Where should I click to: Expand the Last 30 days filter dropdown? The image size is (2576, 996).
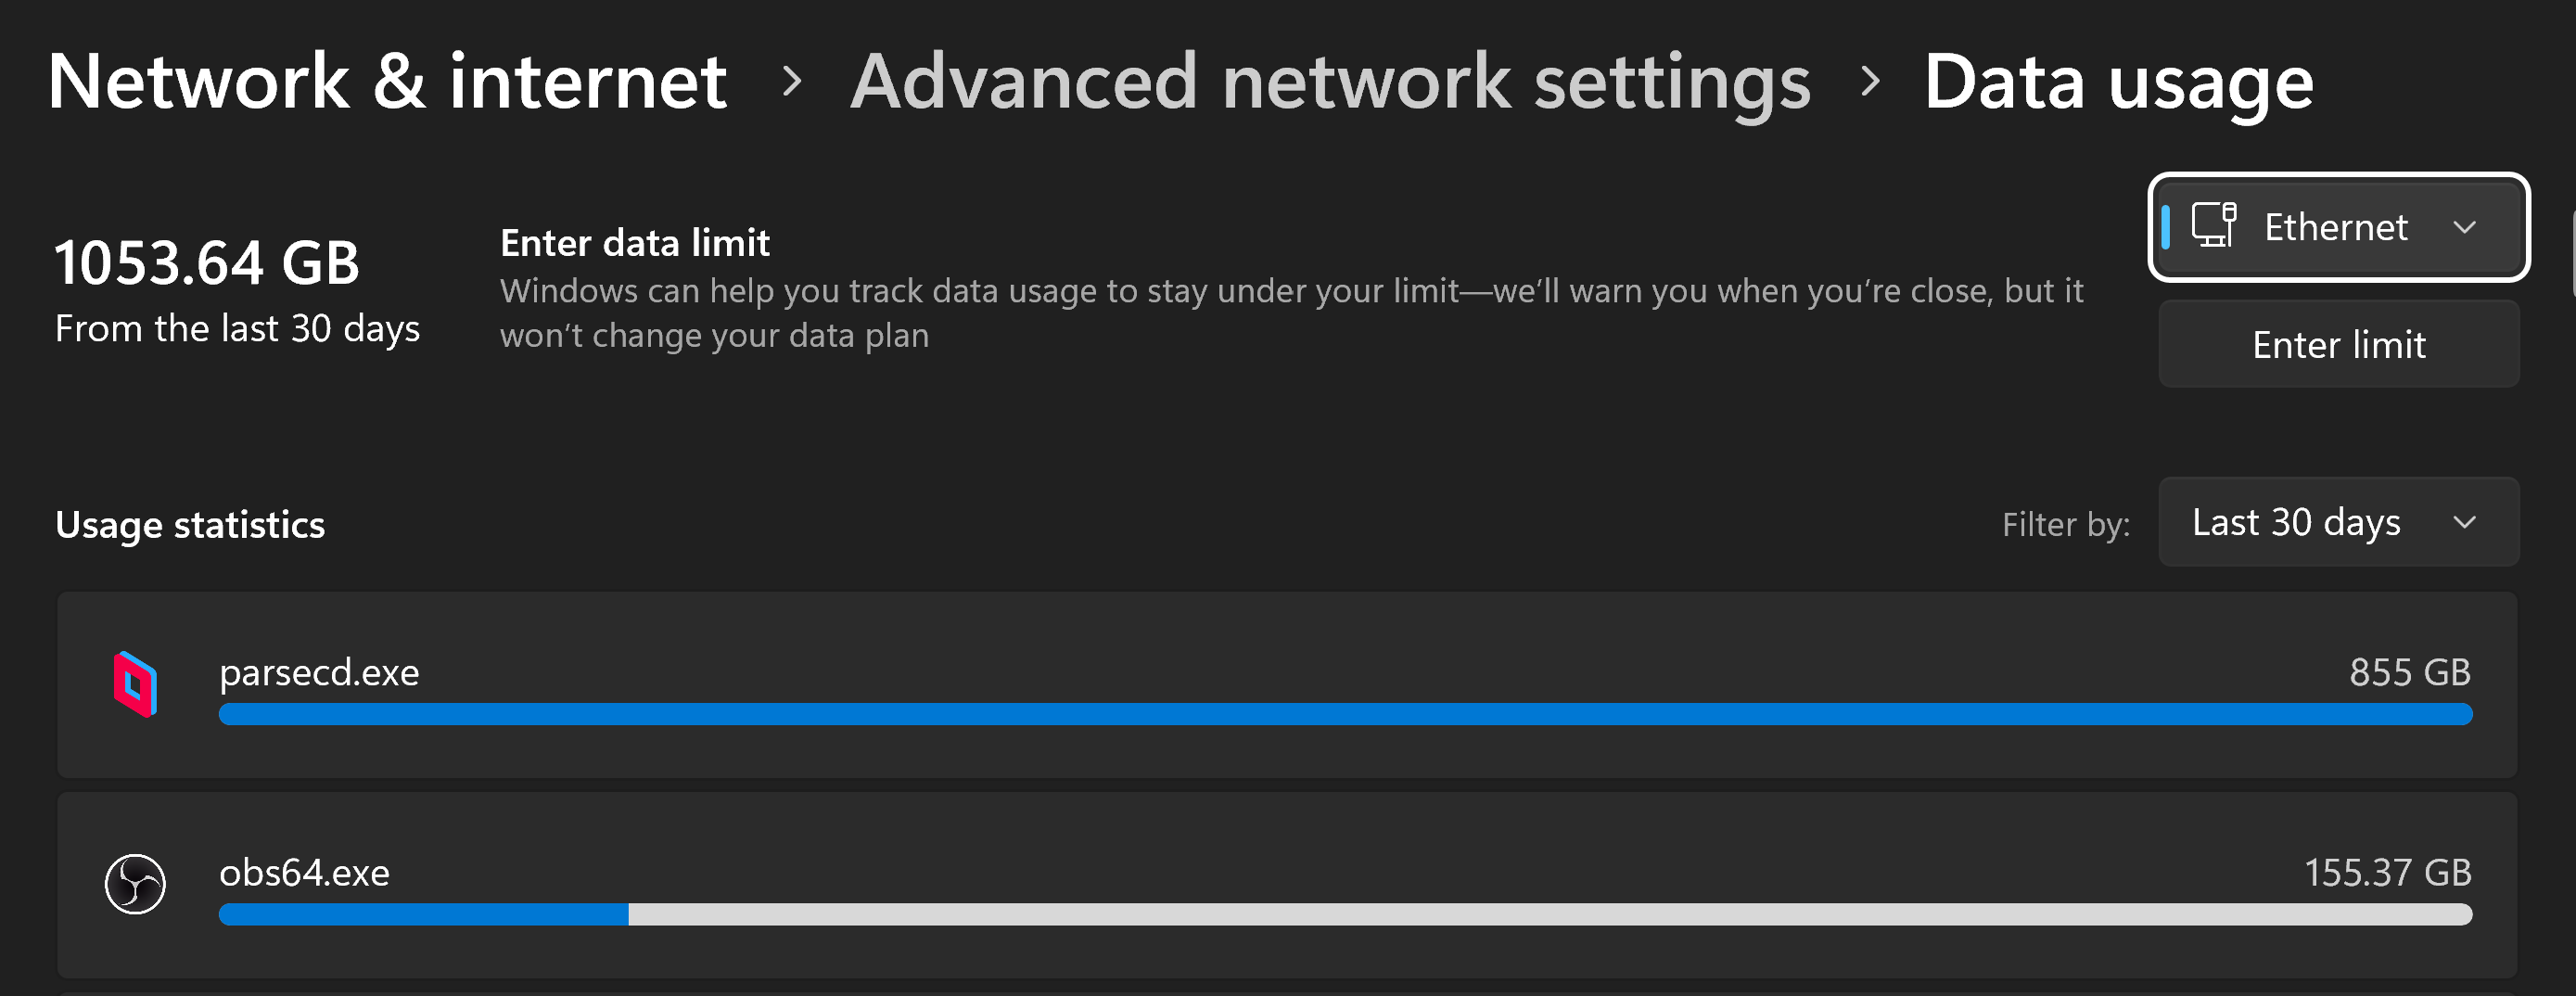2338,521
